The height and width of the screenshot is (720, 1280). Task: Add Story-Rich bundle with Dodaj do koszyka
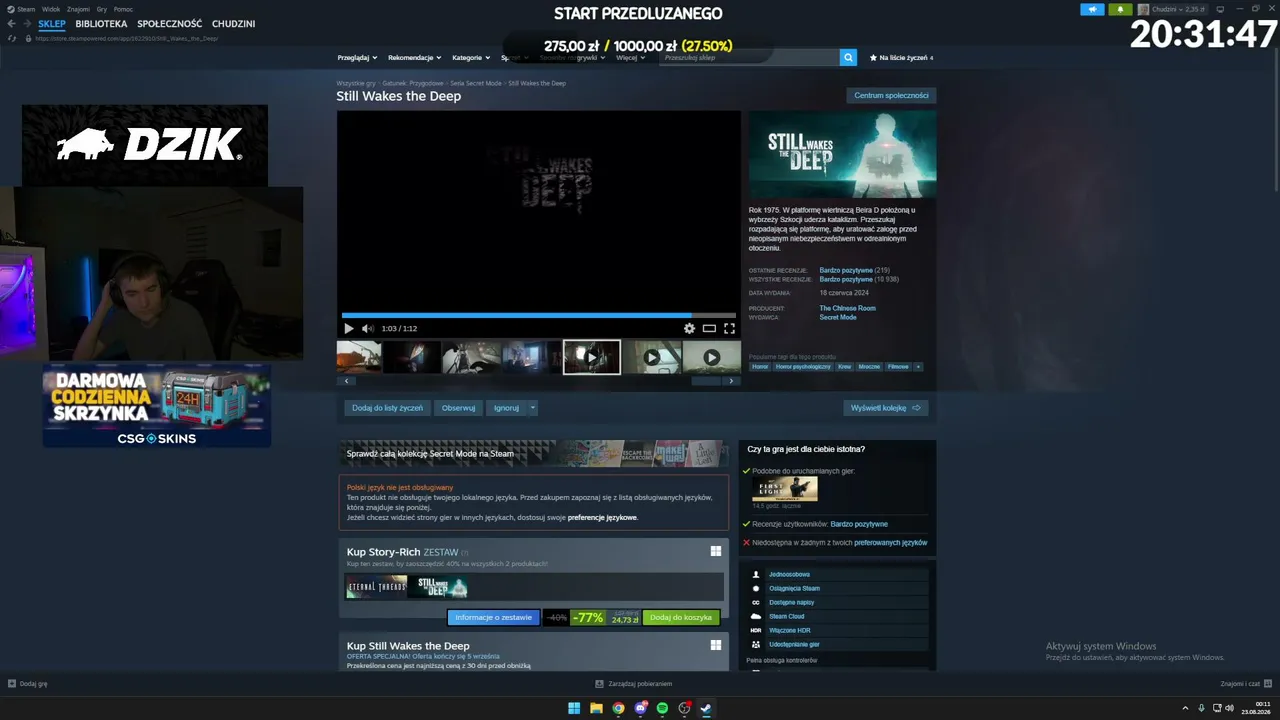pyautogui.click(x=681, y=618)
